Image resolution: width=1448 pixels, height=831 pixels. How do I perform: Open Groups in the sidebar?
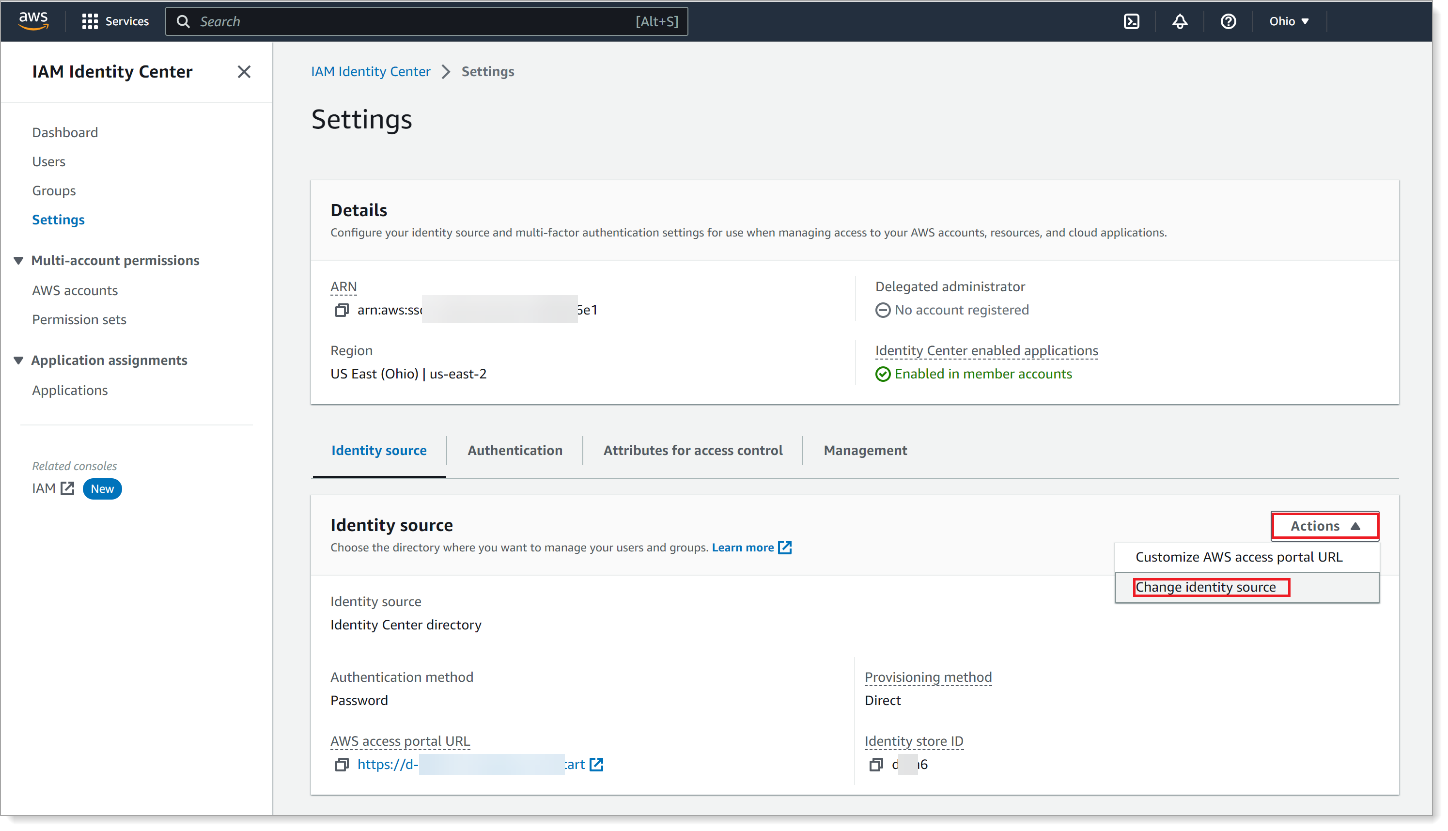point(54,190)
